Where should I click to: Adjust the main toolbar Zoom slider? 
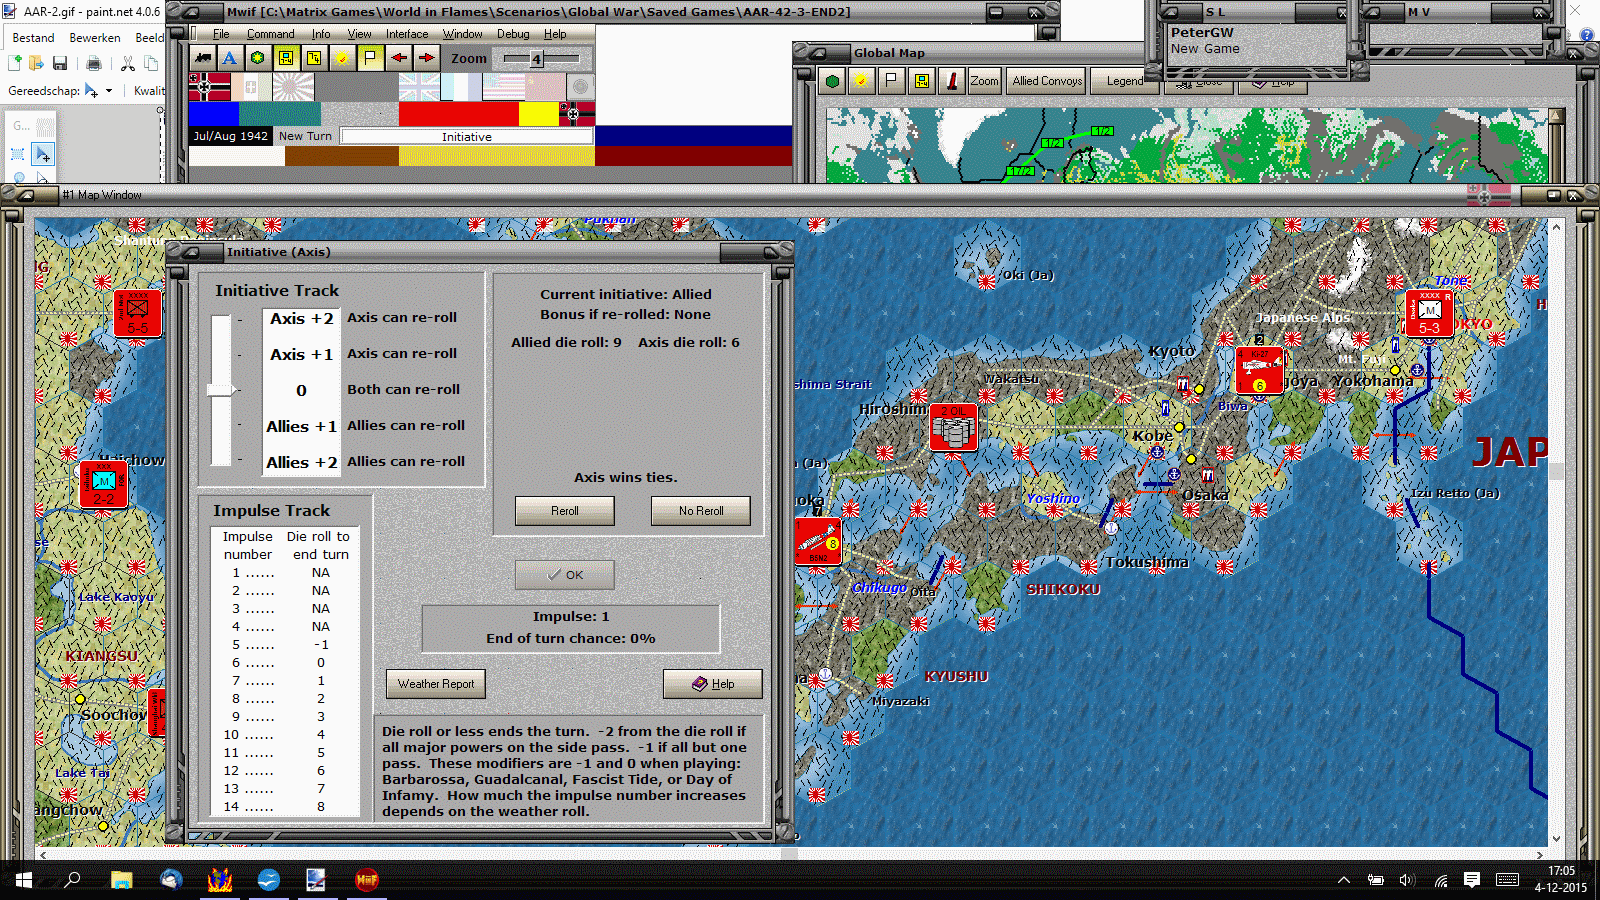[x=537, y=59]
